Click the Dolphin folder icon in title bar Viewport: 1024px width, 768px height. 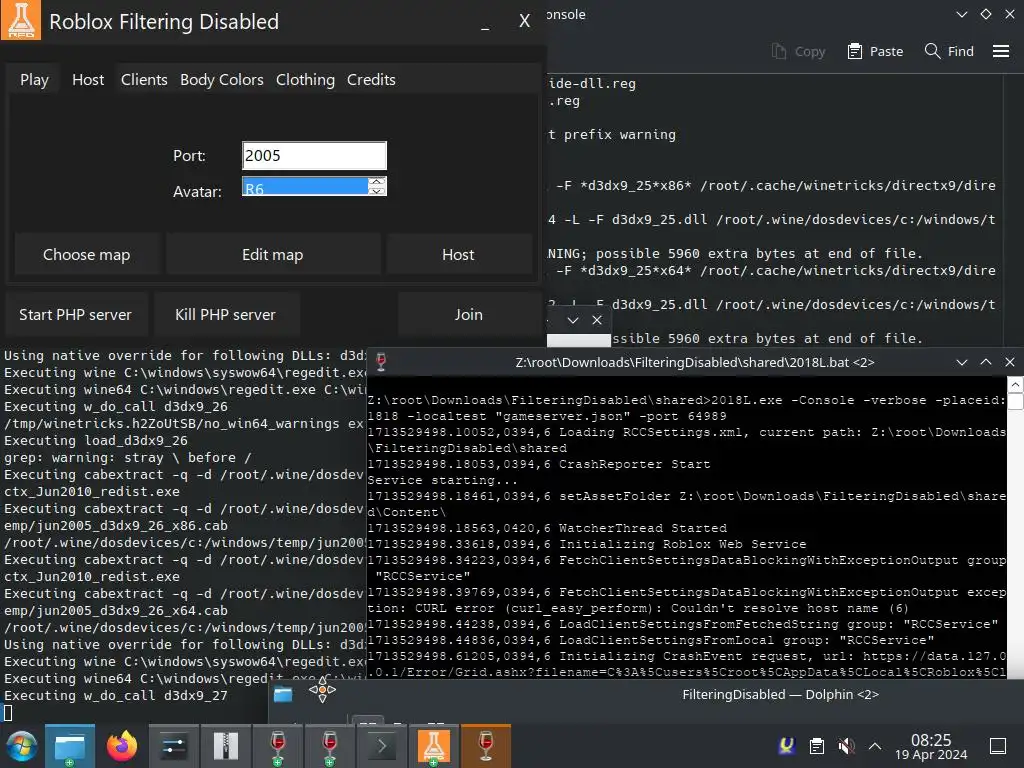point(283,694)
